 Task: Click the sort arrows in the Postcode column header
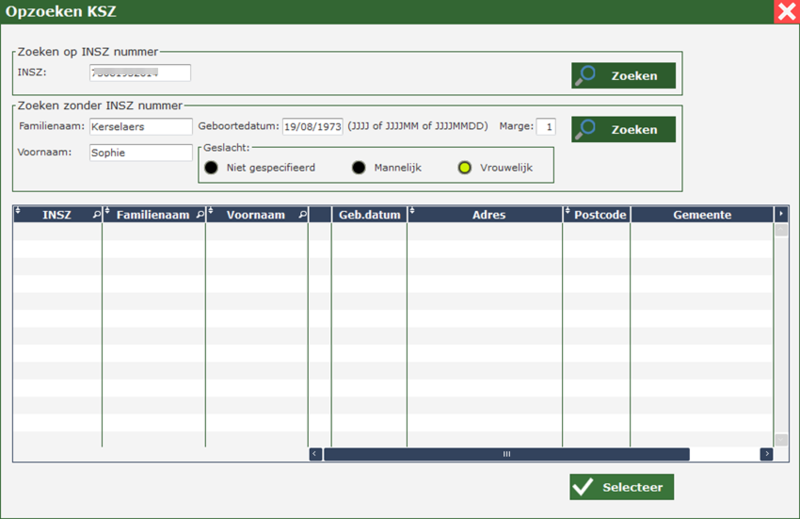pyautogui.click(x=568, y=213)
